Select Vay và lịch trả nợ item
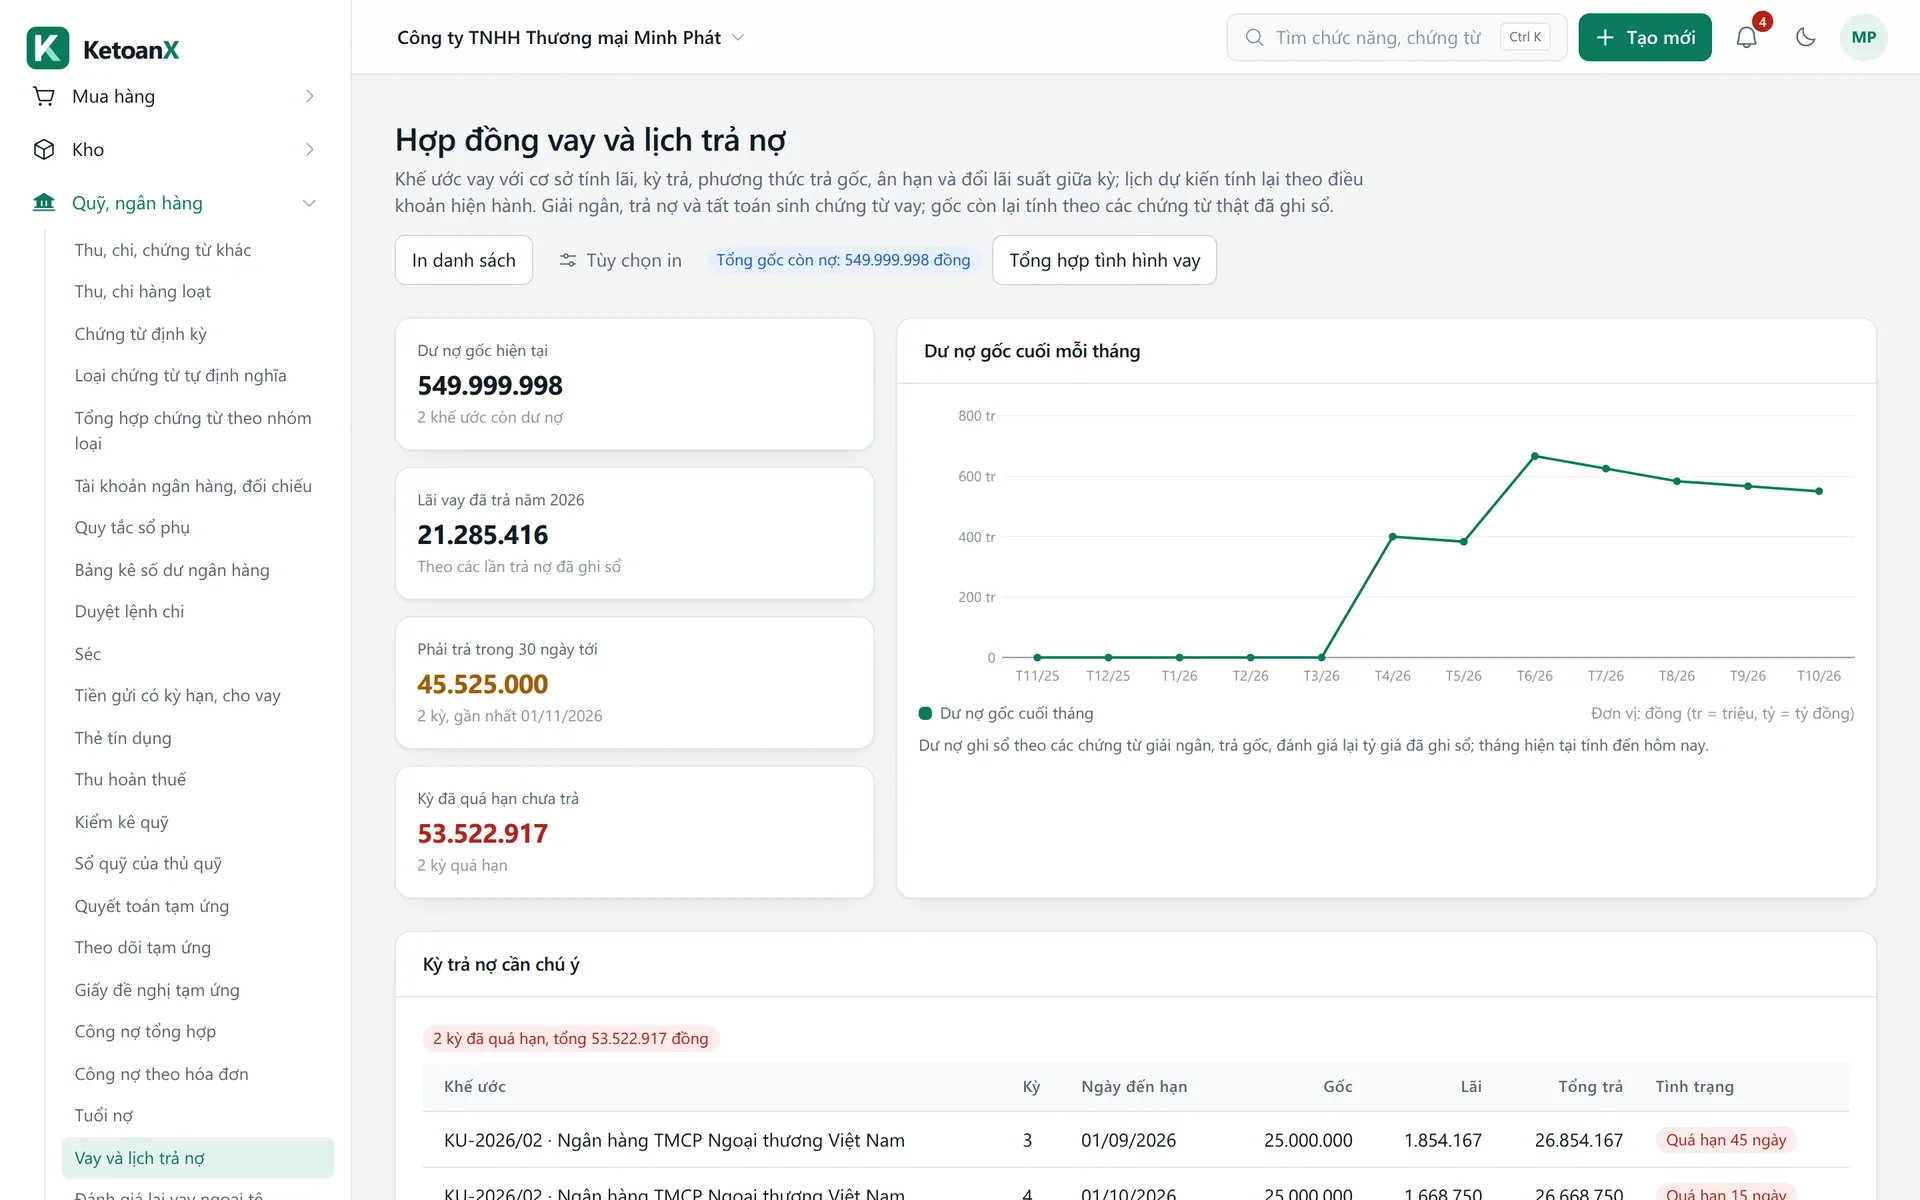The height and width of the screenshot is (1200, 1920). pyautogui.click(x=198, y=1158)
